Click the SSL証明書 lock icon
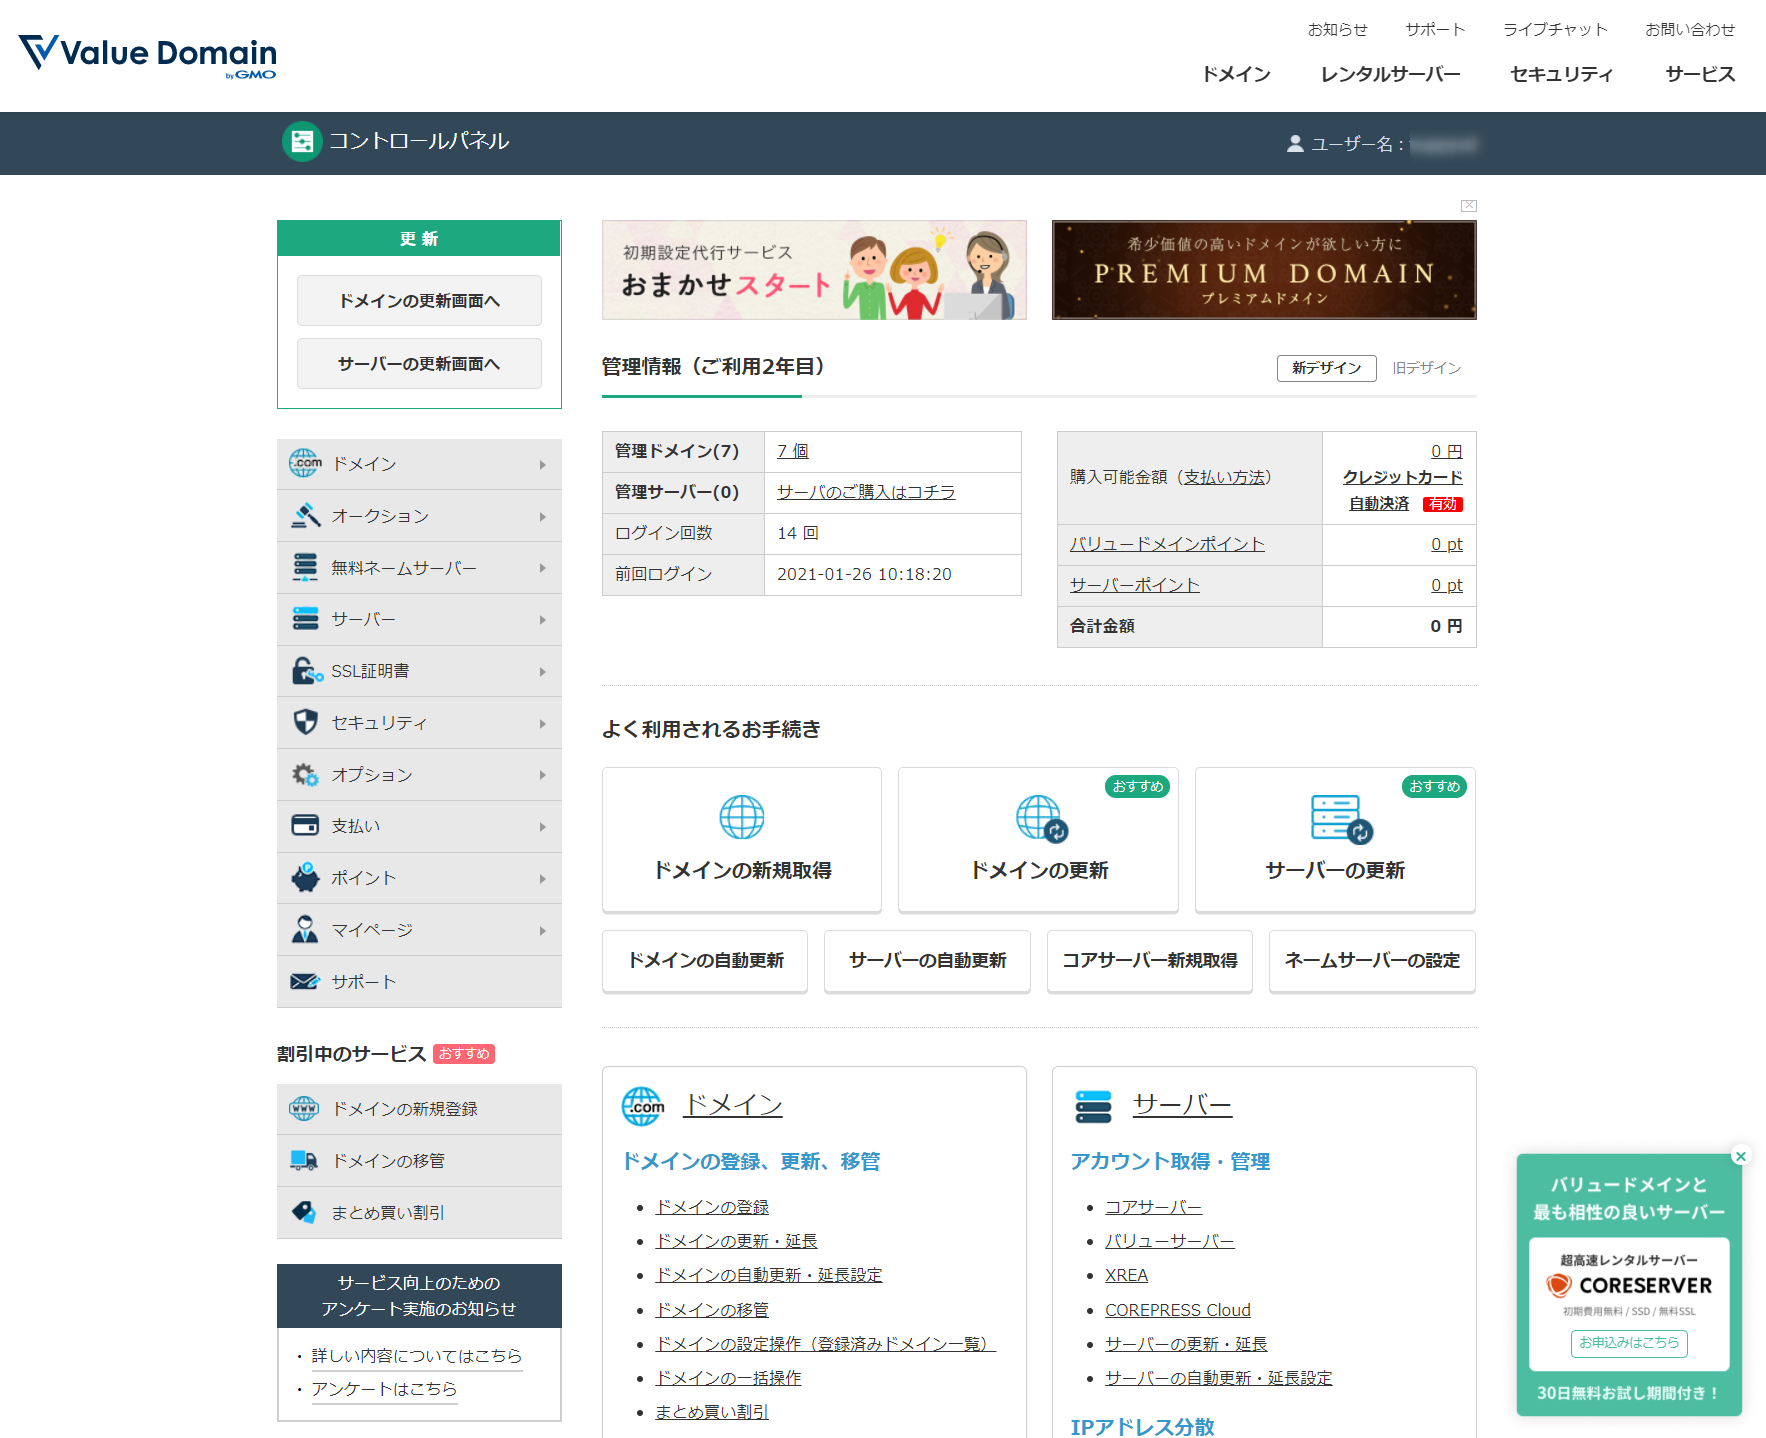The width and height of the screenshot is (1766, 1438). [306, 671]
